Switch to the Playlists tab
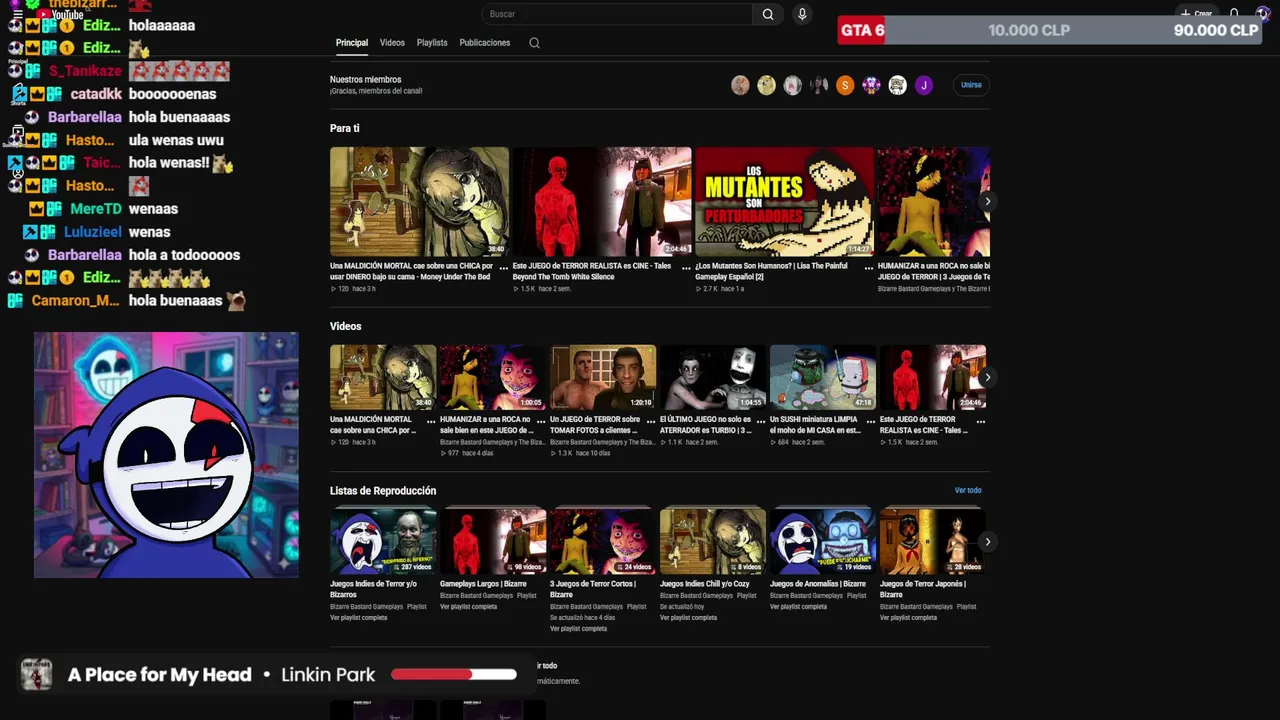This screenshot has width=1280, height=720. point(432,43)
